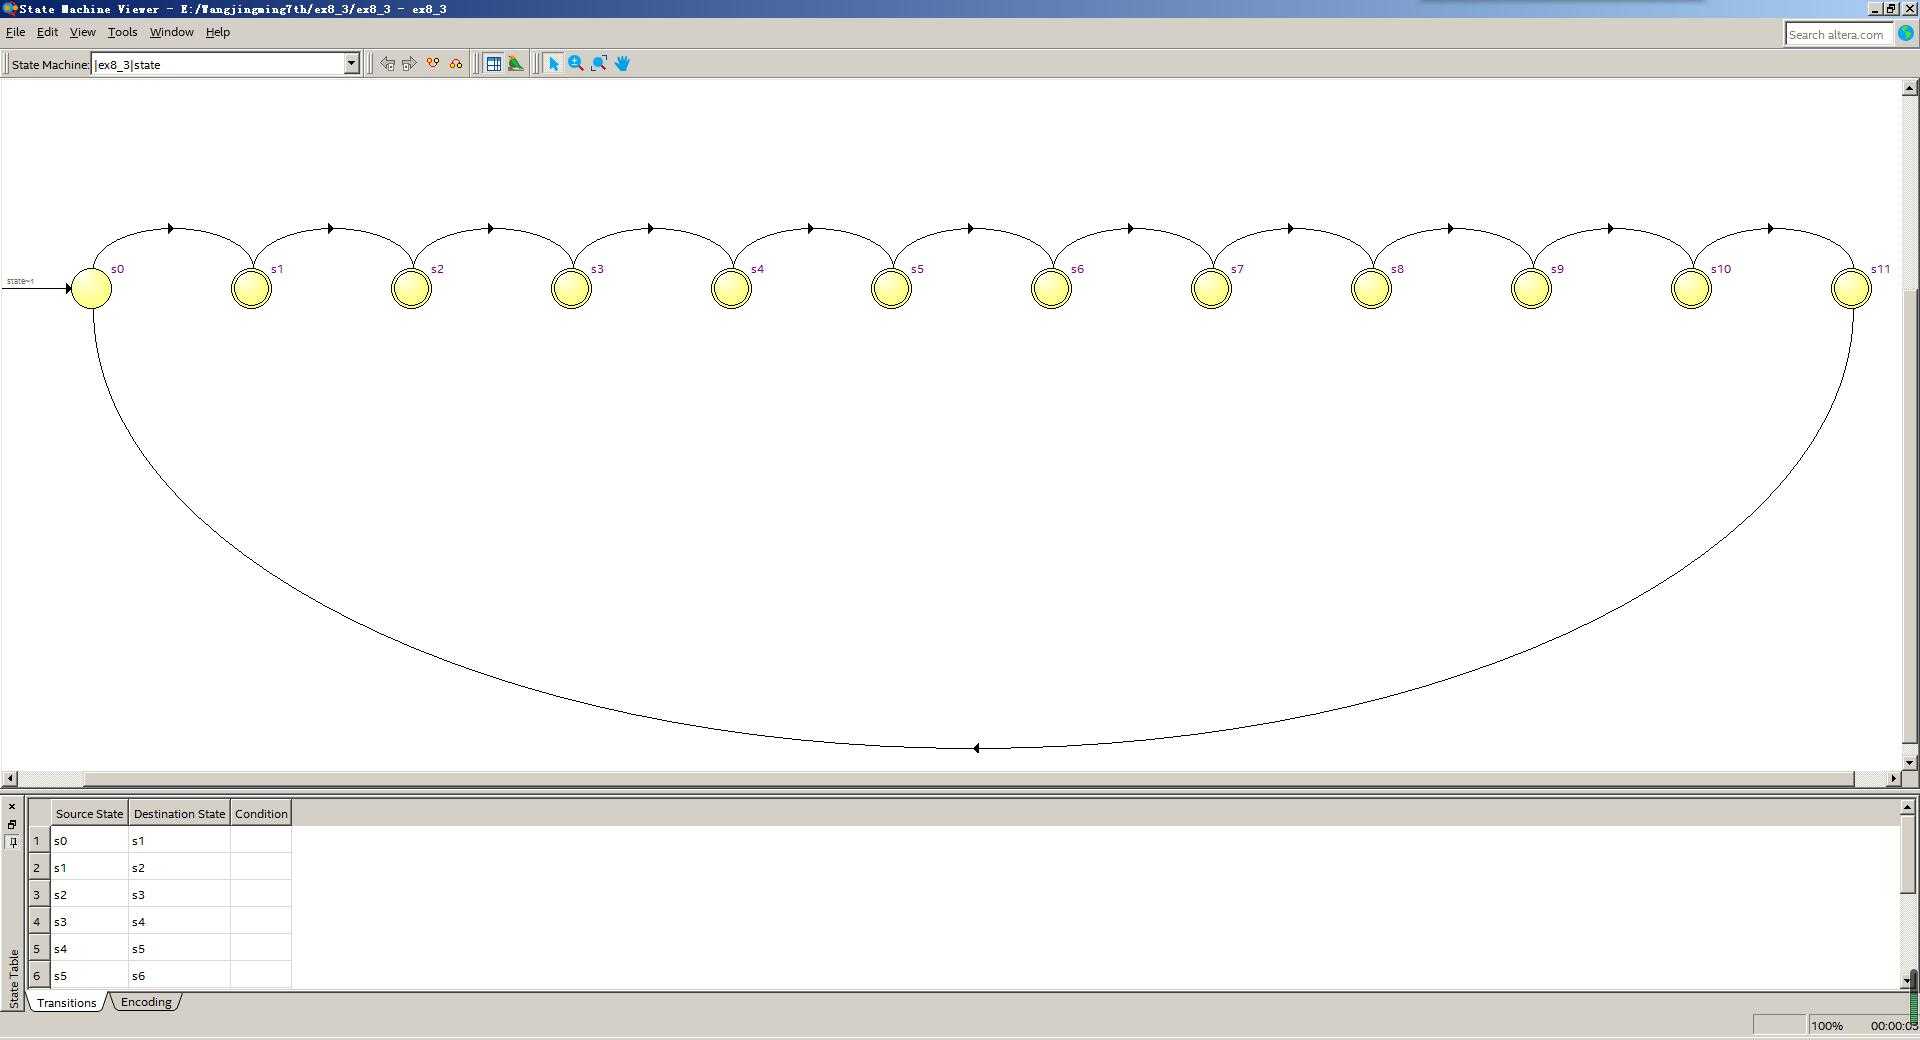Select state node s8
The height and width of the screenshot is (1040, 1920).
pos(1371,289)
